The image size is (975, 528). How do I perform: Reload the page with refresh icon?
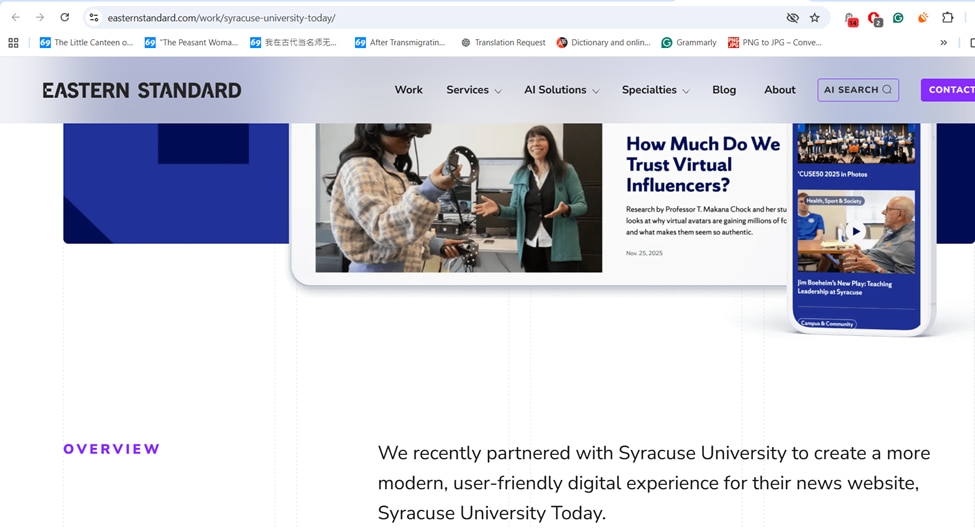pos(64,17)
